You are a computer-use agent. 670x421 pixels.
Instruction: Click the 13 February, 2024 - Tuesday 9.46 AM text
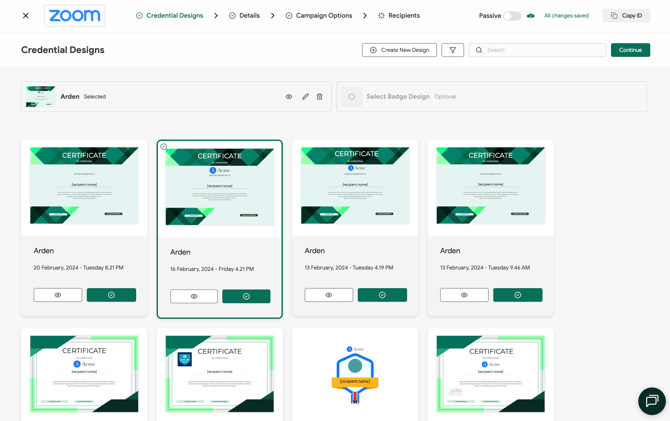point(485,268)
